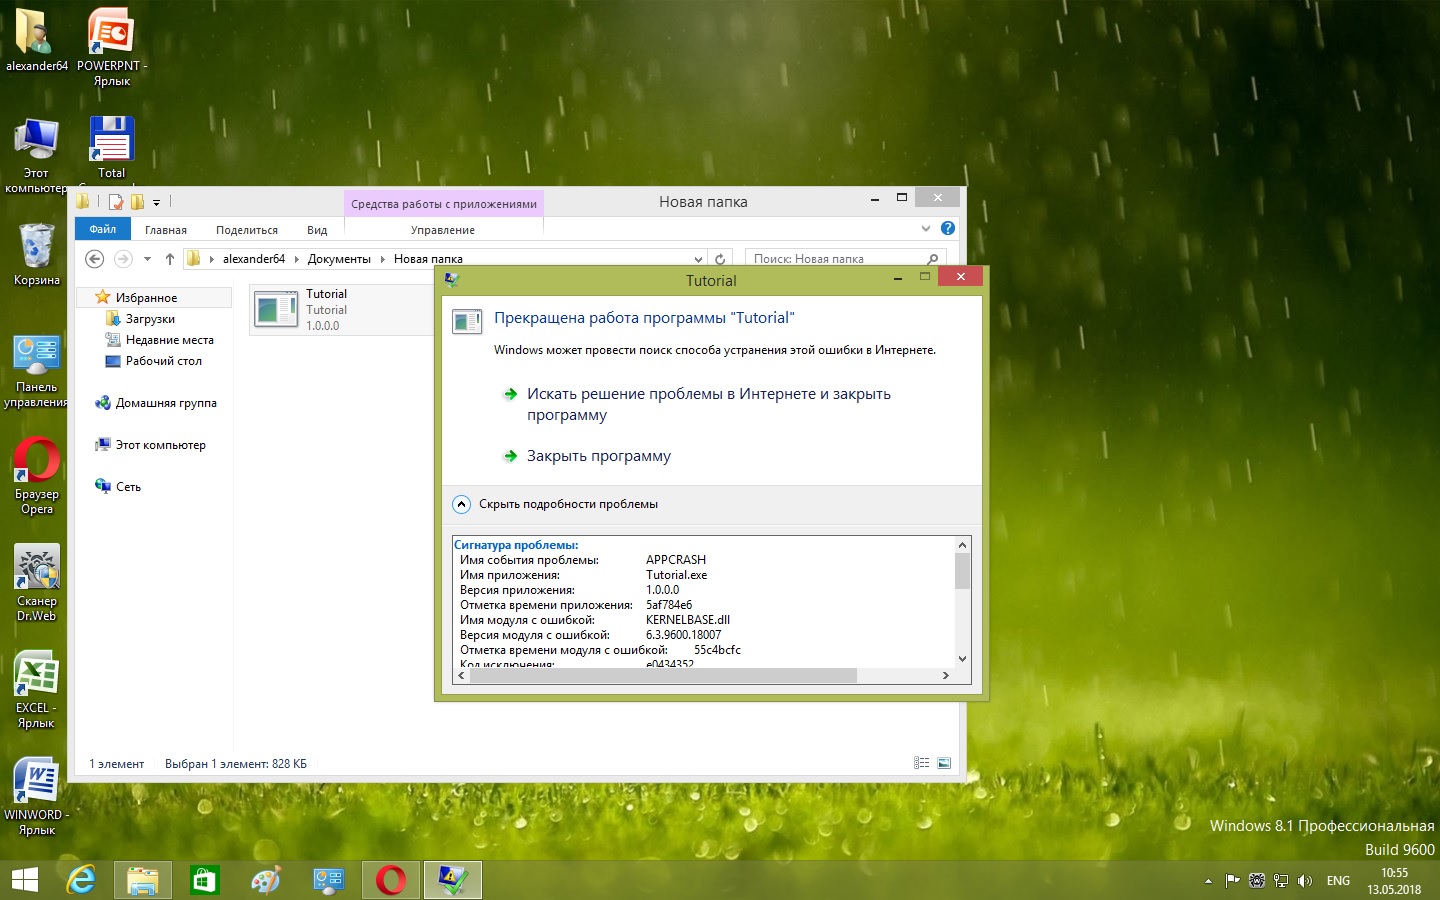Open the Файл ribbon tab
This screenshot has width=1440, height=900.
click(x=103, y=229)
